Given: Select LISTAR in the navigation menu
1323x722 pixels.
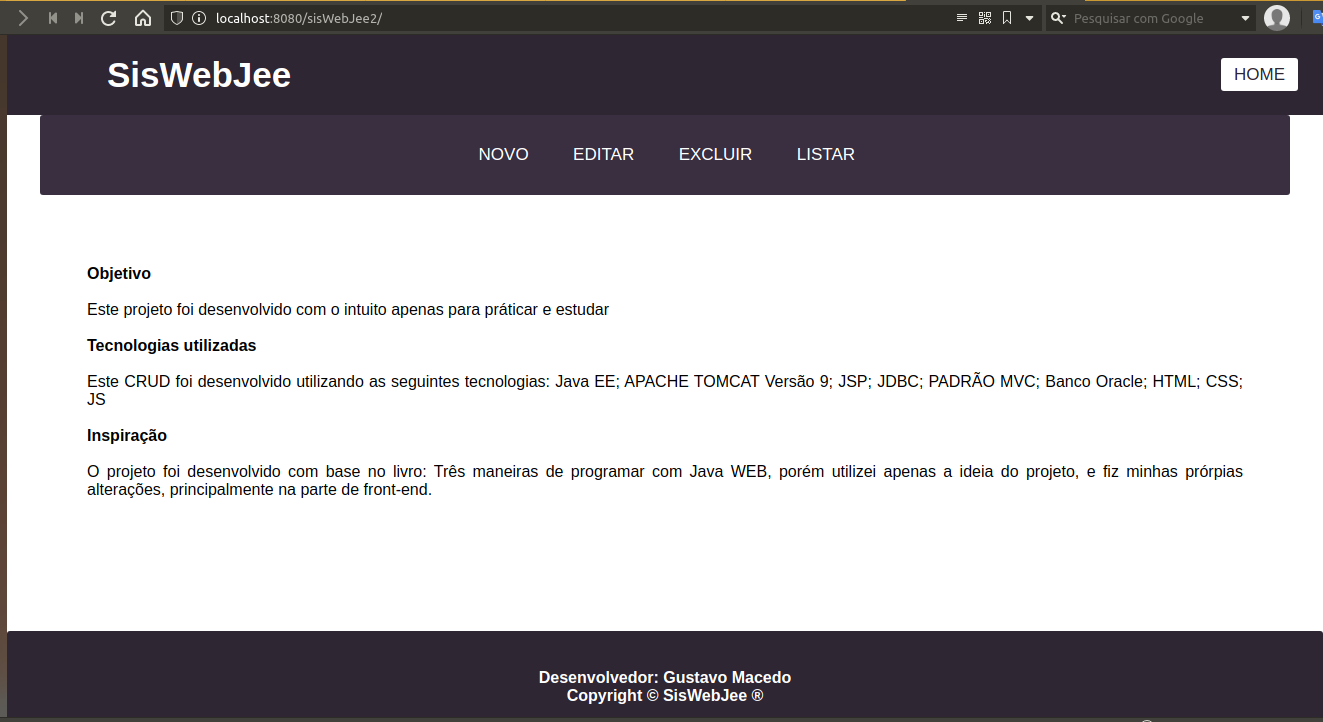Looking at the screenshot, I should coord(825,154).
